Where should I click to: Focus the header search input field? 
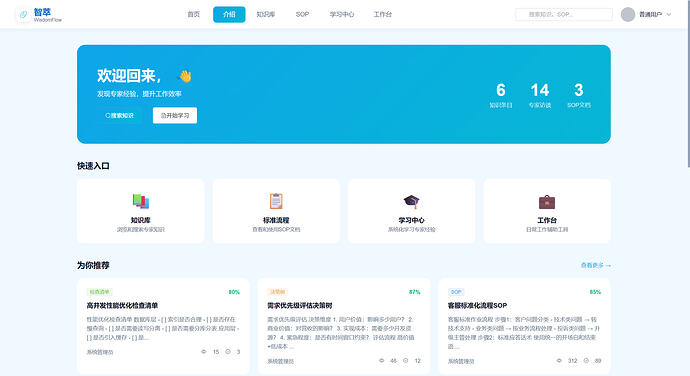point(564,15)
